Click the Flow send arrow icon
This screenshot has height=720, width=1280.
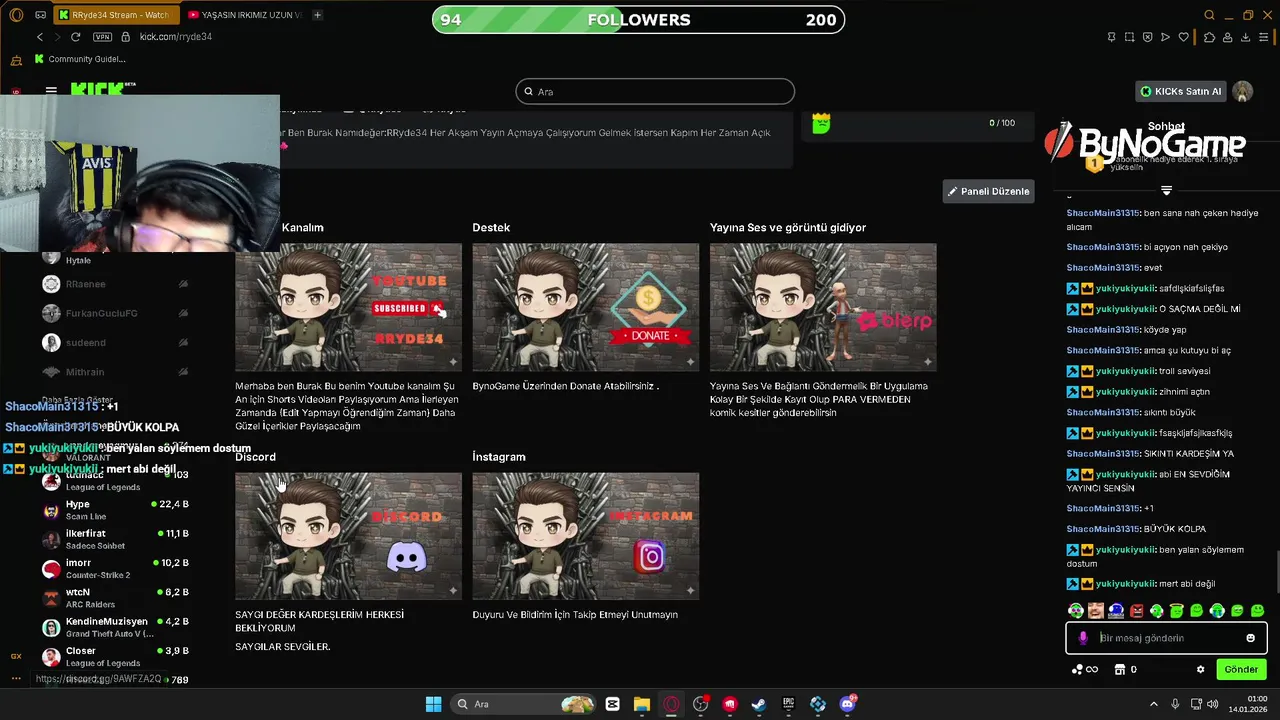(1165, 37)
